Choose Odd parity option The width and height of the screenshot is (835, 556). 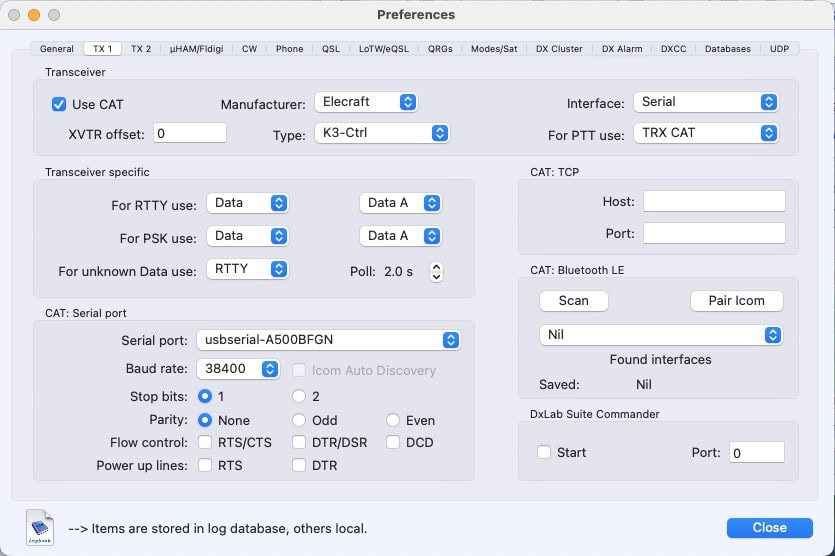pyautogui.click(x=299, y=421)
